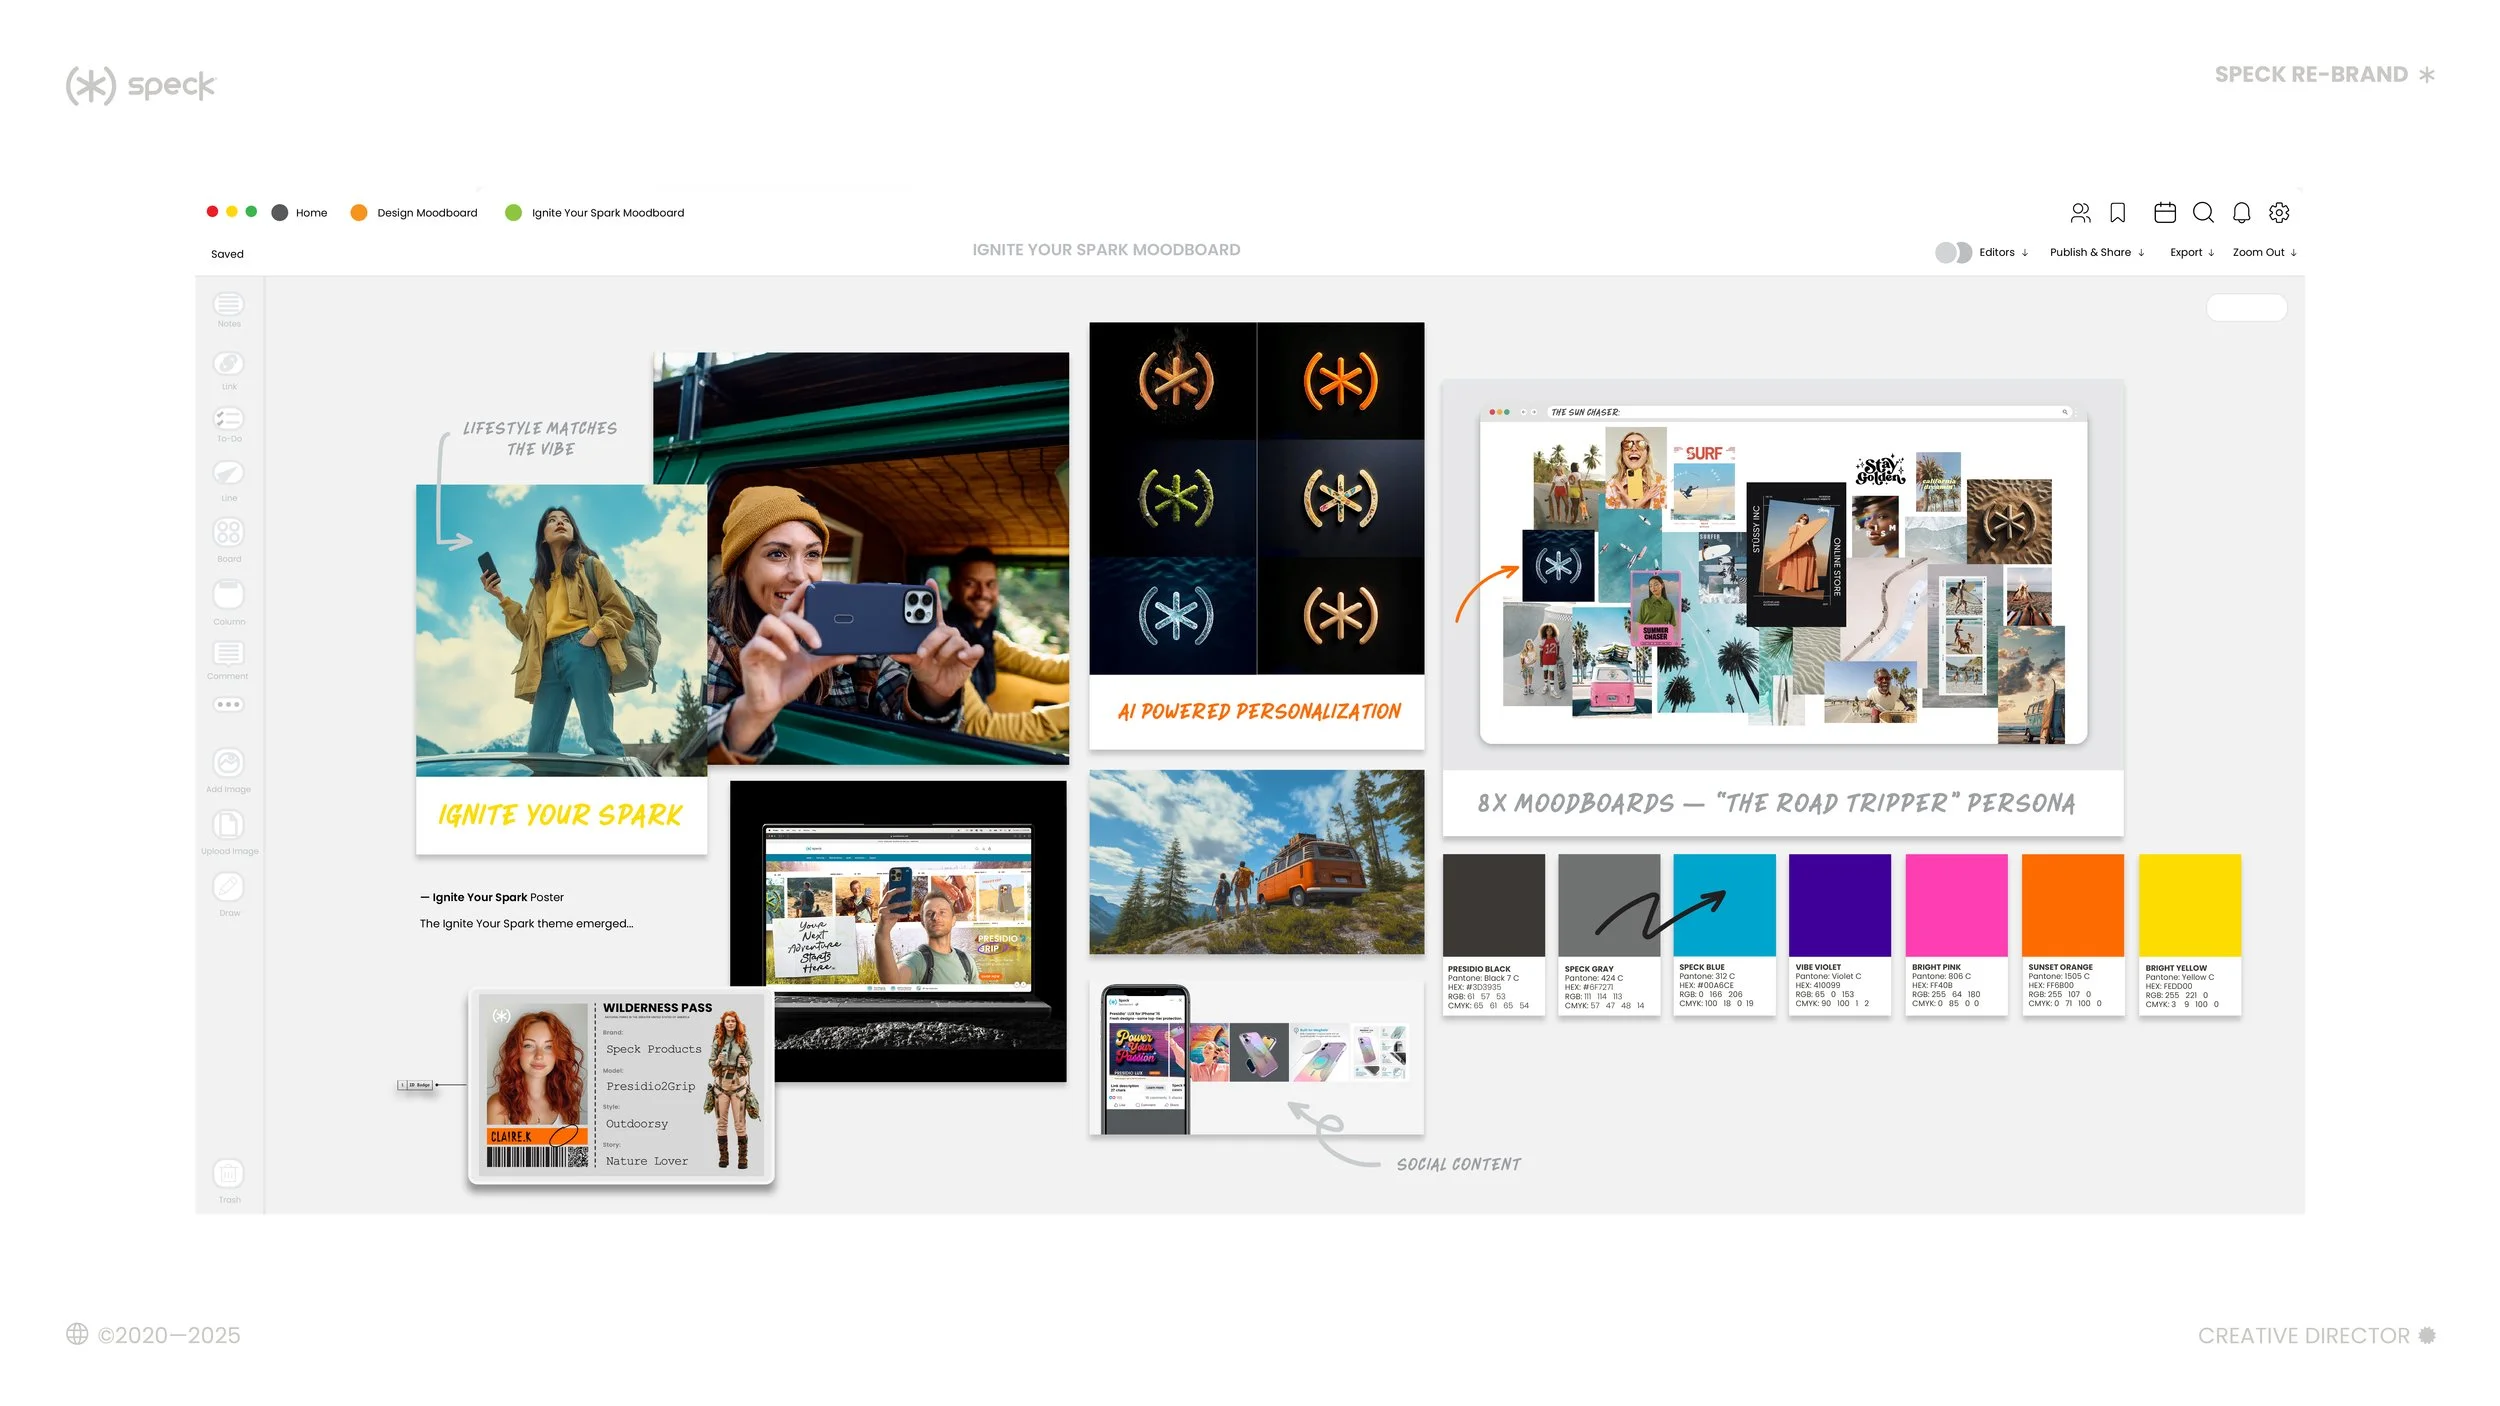Click the Link tool icon
Screen dimensions: 2500x1406
pyautogui.click(x=228, y=364)
